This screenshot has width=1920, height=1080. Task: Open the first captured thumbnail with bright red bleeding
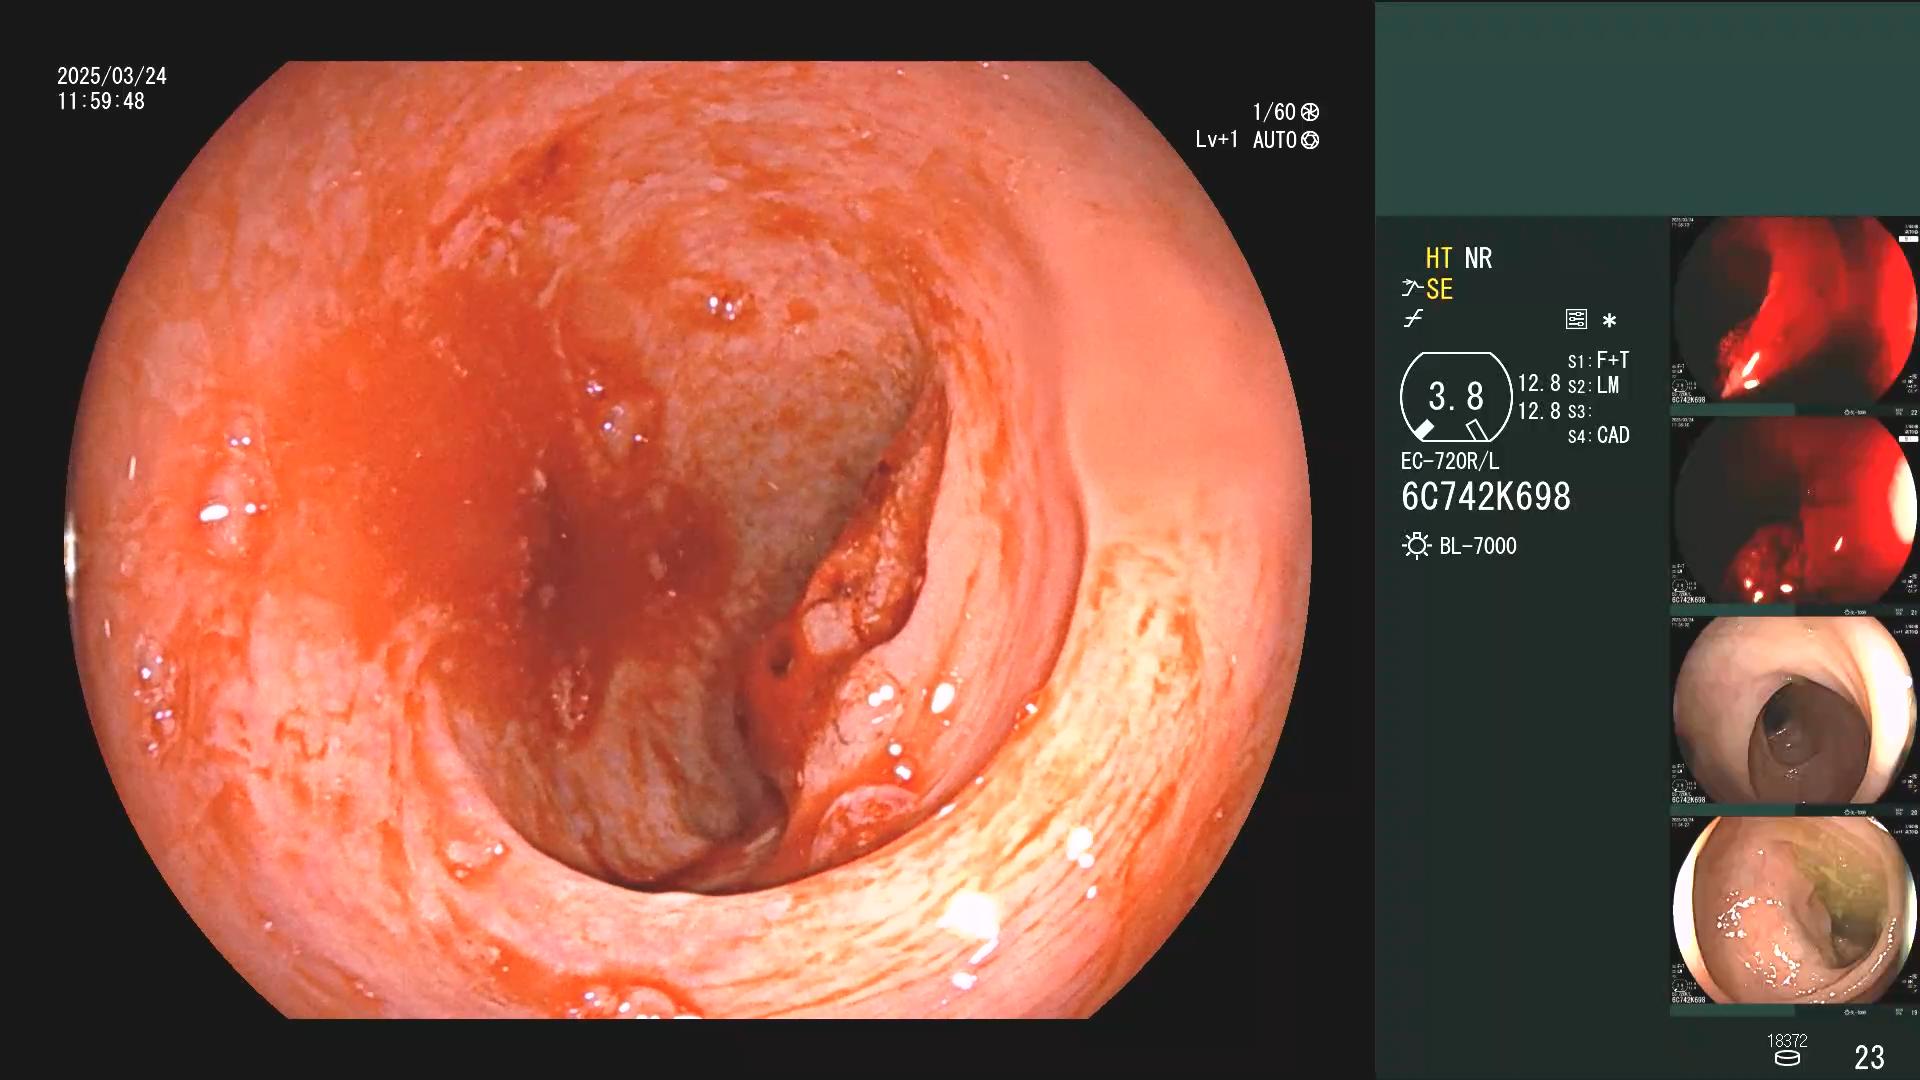click(1795, 311)
